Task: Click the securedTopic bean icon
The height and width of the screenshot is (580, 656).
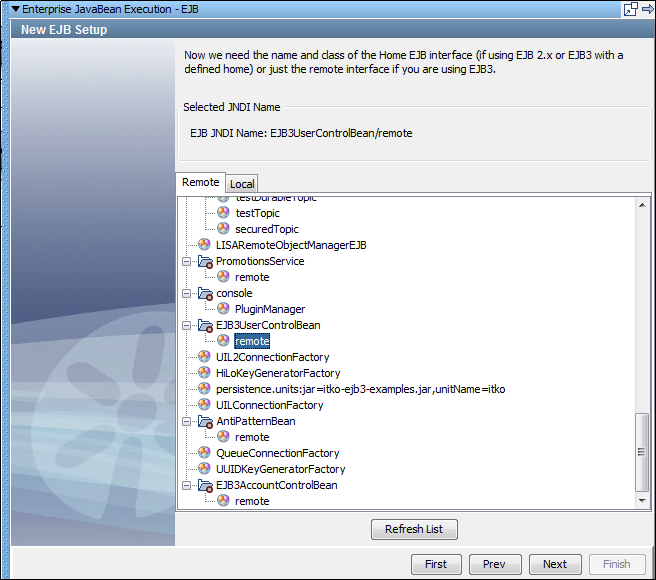Action: coord(223,228)
